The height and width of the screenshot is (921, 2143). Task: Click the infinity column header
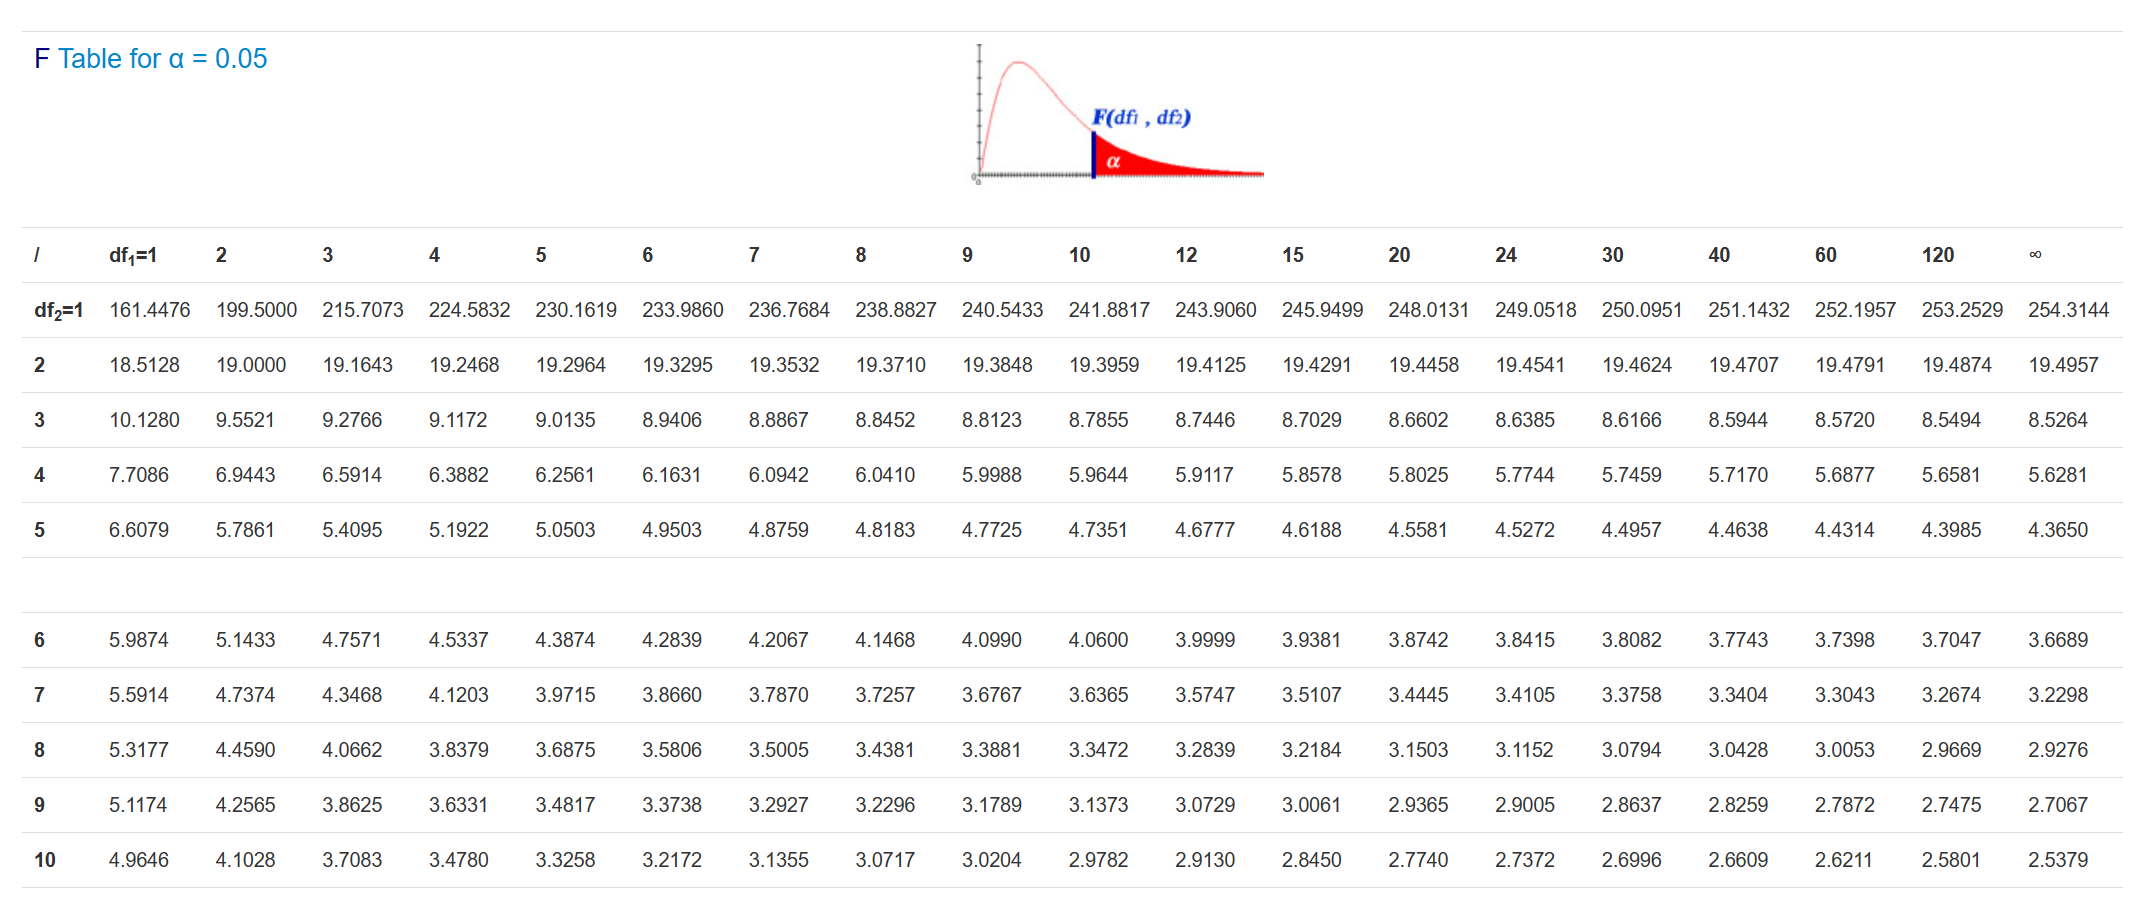click(2035, 255)
